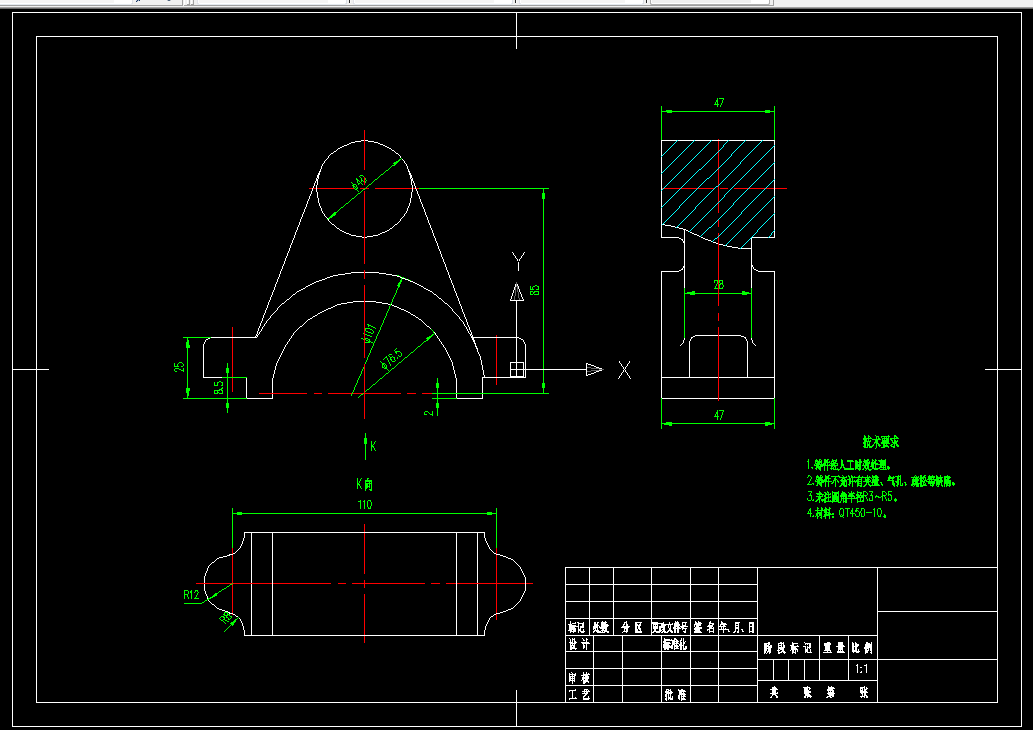This screenshot has width=1033, height=730.
Task: Select the K view arrow label
Action: point(373,446)
